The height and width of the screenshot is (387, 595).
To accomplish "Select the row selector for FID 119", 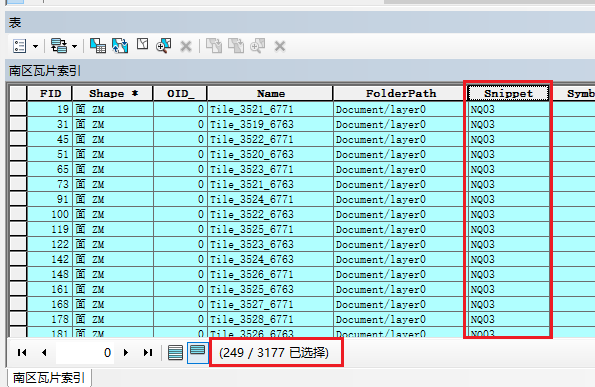I will point(18,229).
